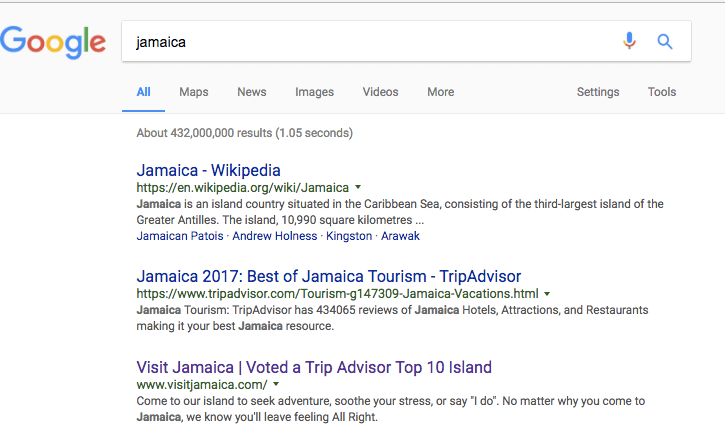Switch to the Maps tab
Viewport: 725px width, 441px height.
coord(194,92)
